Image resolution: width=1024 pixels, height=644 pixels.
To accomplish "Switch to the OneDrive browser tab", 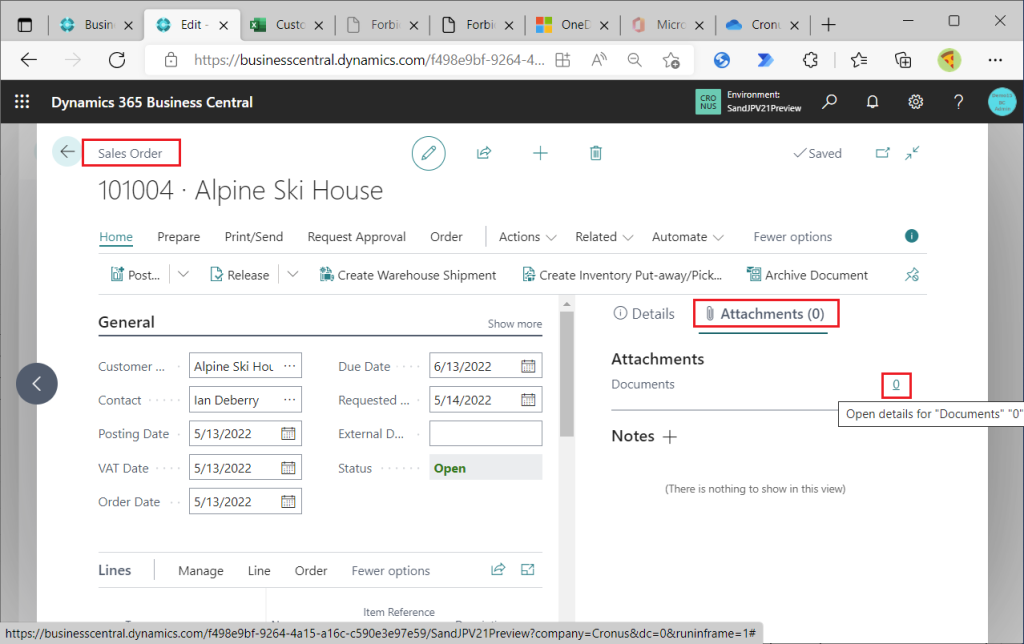I will pos(572,25).
